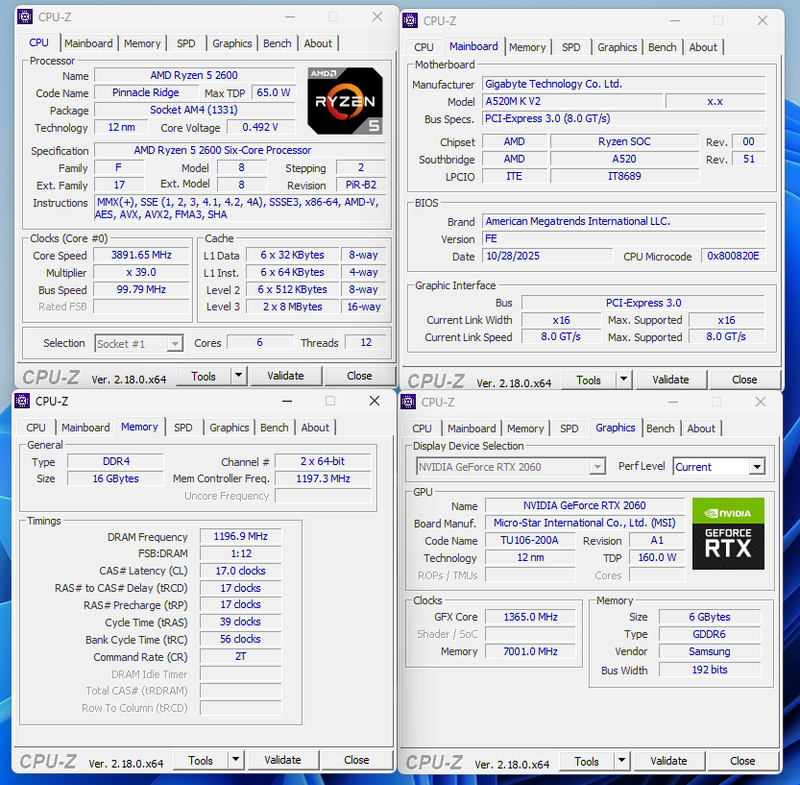Click the TDP 160.0 W value
Screen dimensions: 800x785
pyautogui.click(x=657, y=558)
